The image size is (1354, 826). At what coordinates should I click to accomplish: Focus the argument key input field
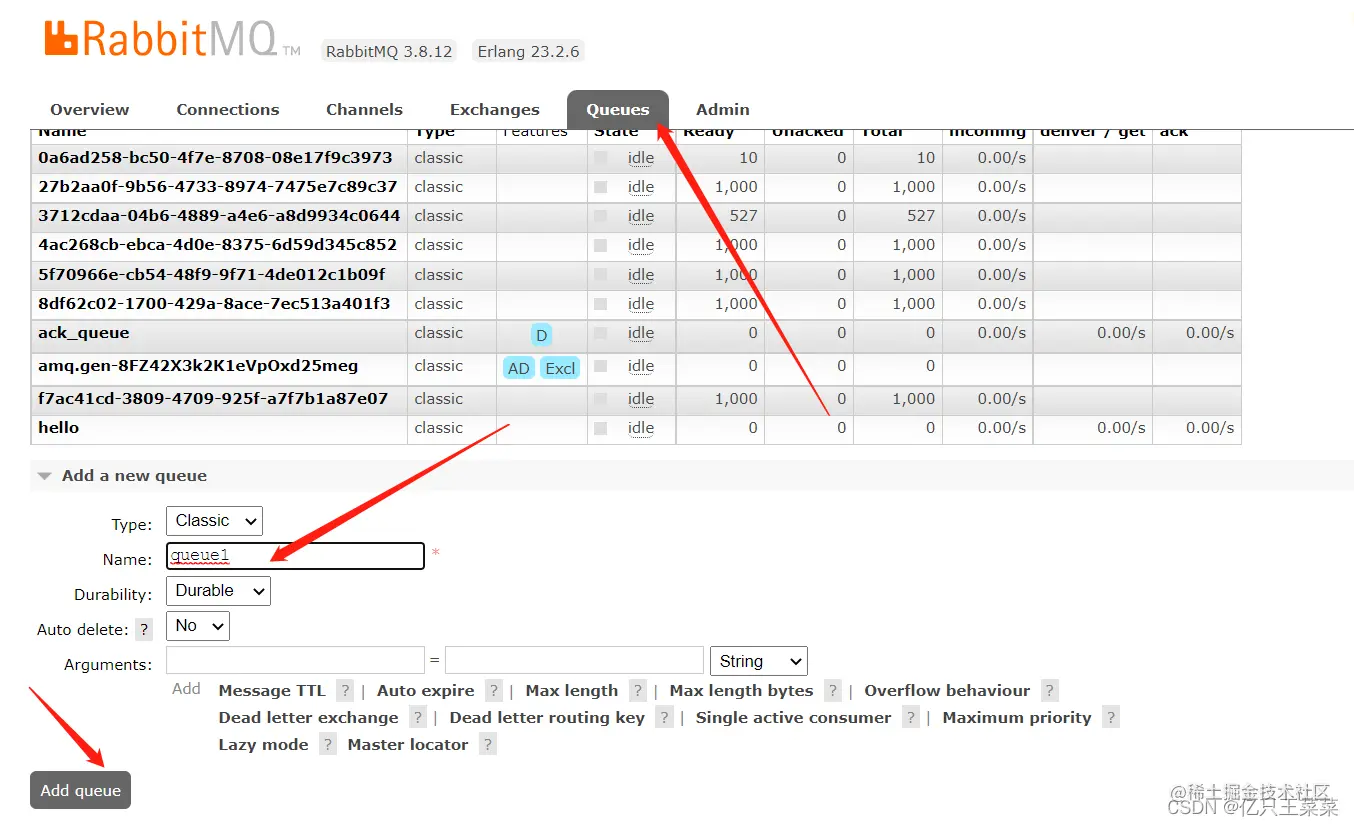tap(295, 661)
